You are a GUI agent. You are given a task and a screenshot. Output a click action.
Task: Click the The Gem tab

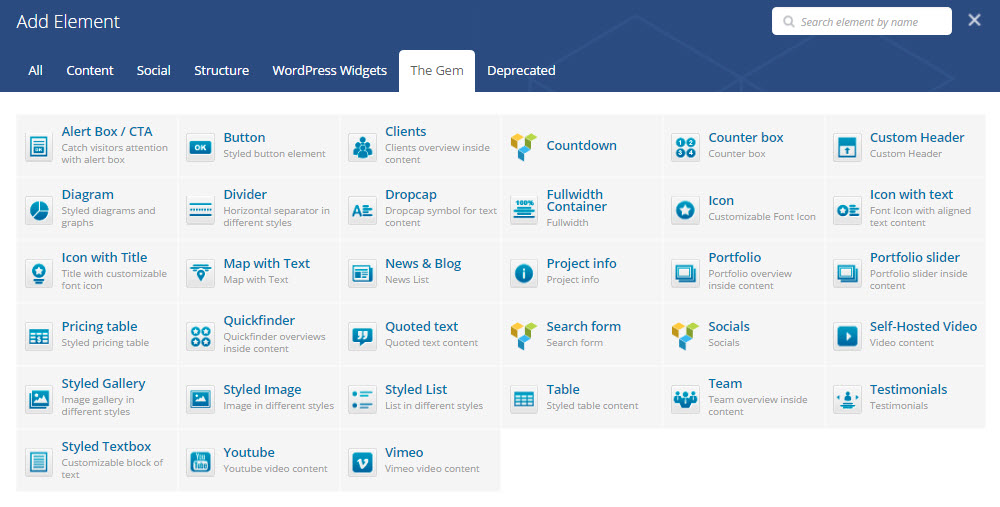click(x=437, y=71)
